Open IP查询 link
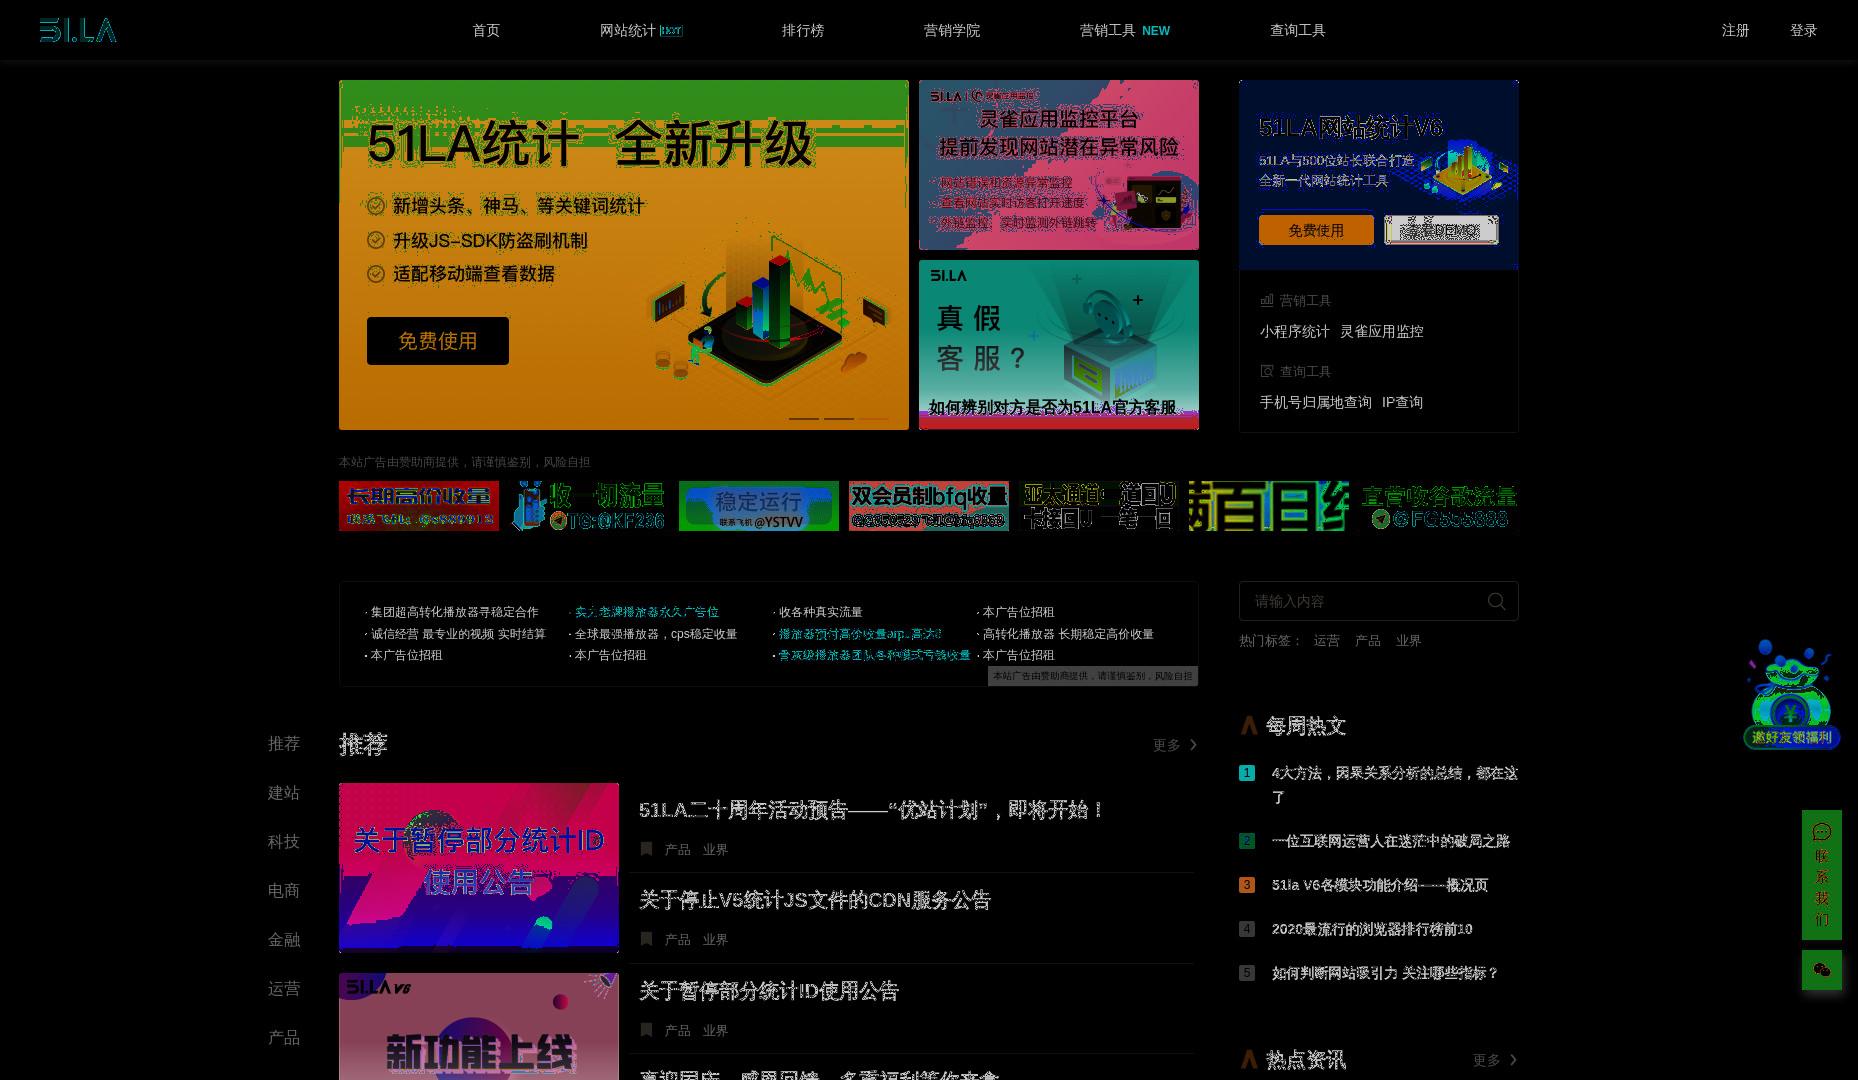The width and height of the screenshot is (1858, 1080). coord(1403,402)
